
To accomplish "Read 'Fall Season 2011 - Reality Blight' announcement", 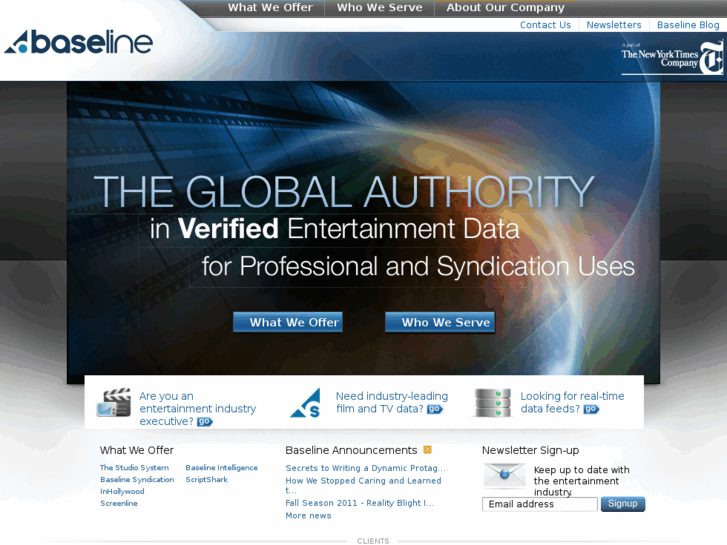I will (x=360, y=503).
